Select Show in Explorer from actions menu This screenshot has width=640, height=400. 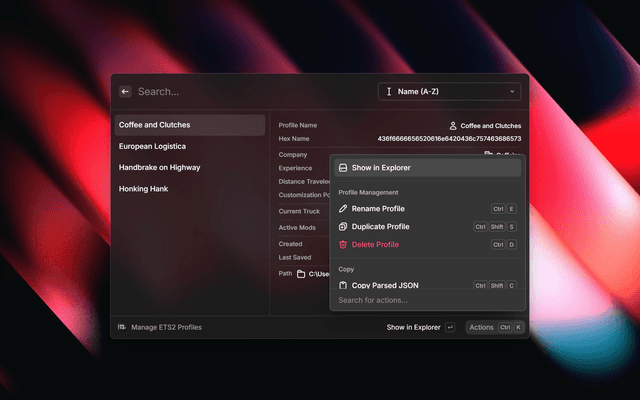click(381, 168)
